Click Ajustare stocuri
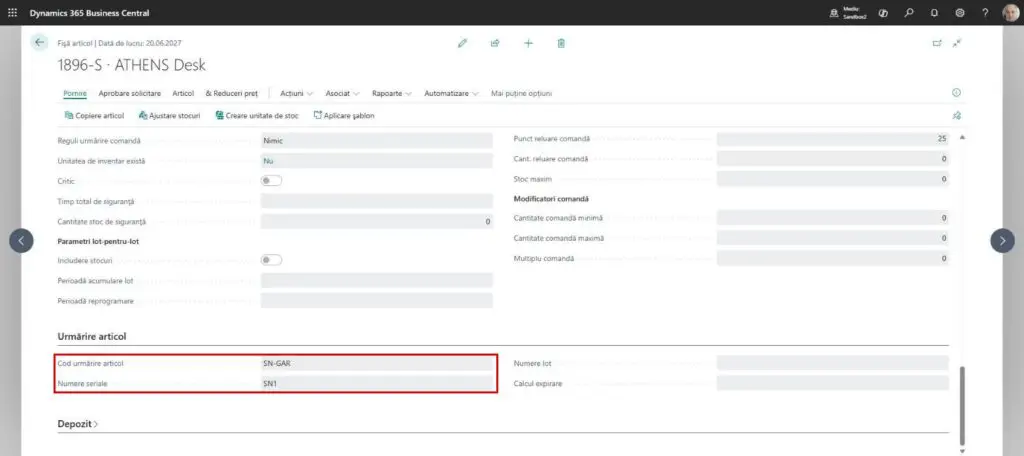Screen dimensions: 1024x456 pyautogui.click(x=169, y=116)
